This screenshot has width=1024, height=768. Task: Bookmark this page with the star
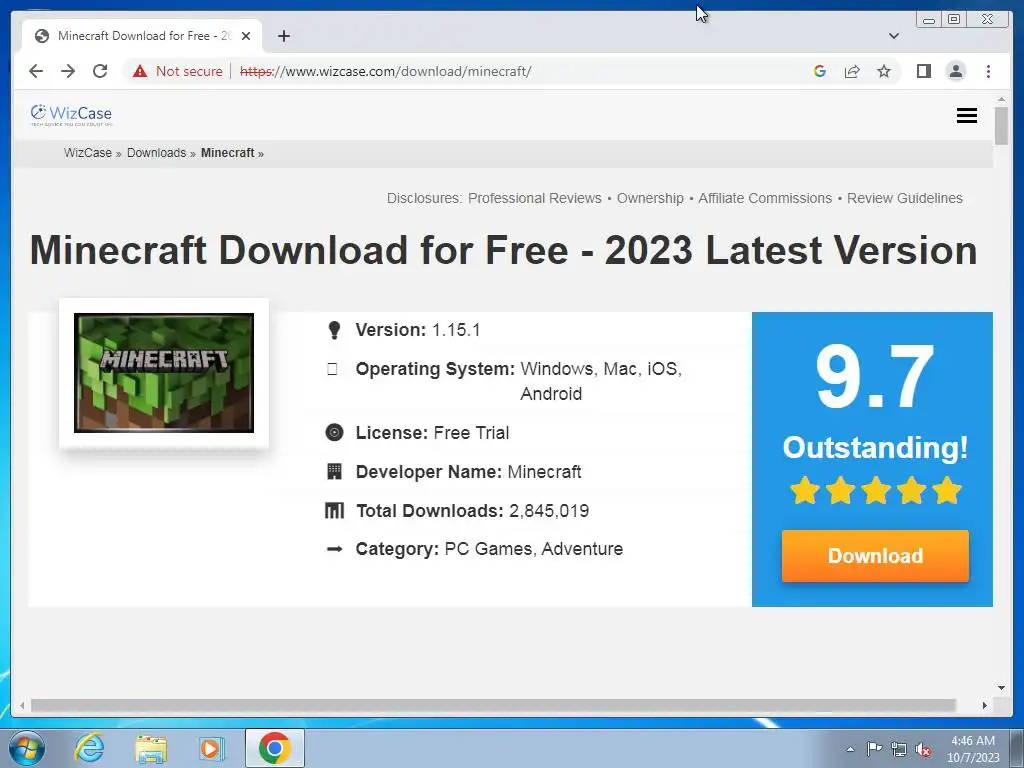884,71
